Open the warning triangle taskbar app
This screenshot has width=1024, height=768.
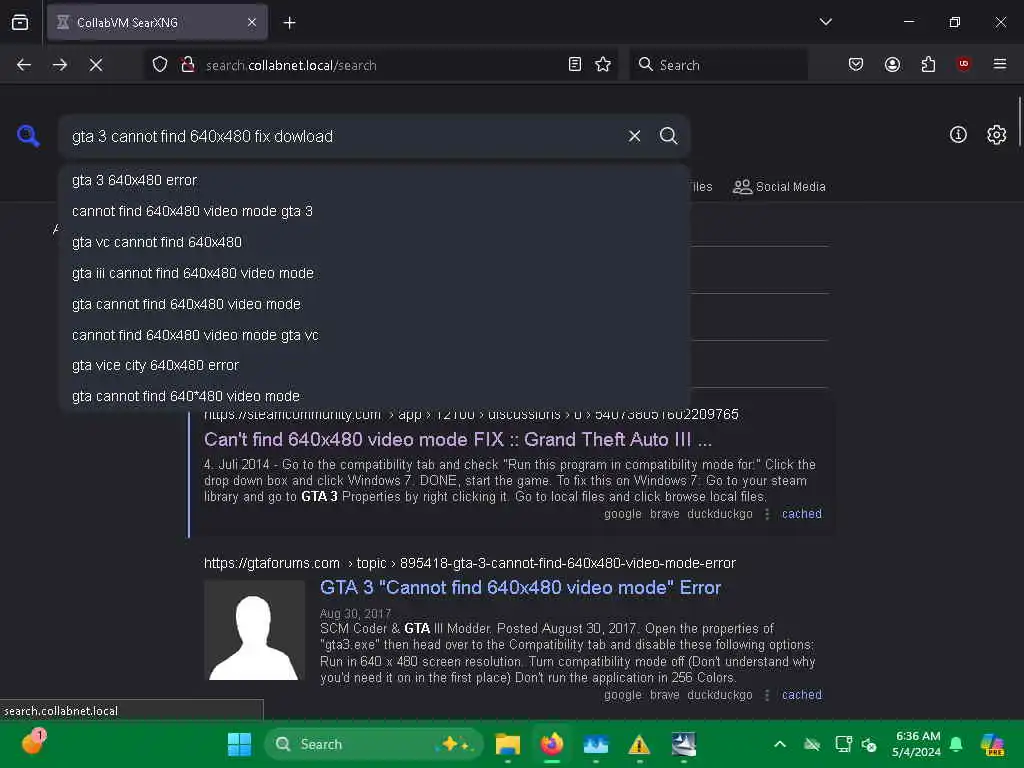tap(639, 744)
